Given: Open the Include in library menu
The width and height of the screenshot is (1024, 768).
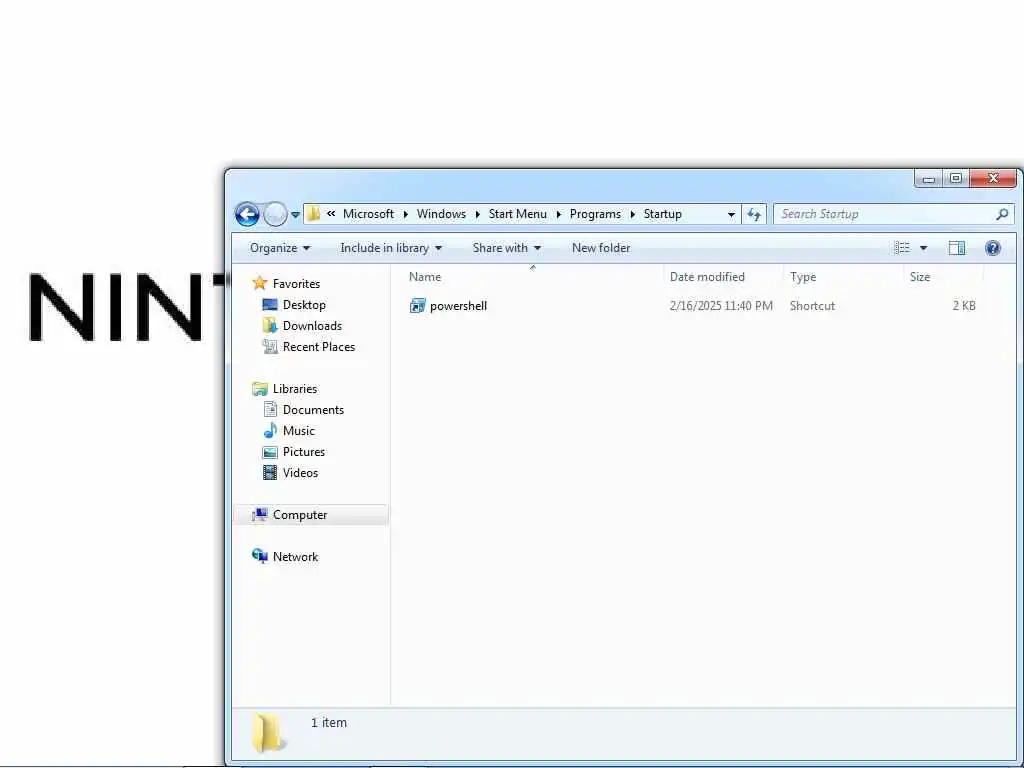Looking at the screenshot, I should [391, 248].
